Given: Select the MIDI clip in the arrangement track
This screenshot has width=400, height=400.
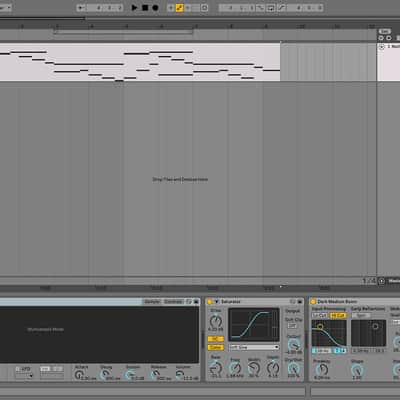Looking at the screenshot, I should pos(140,62).
